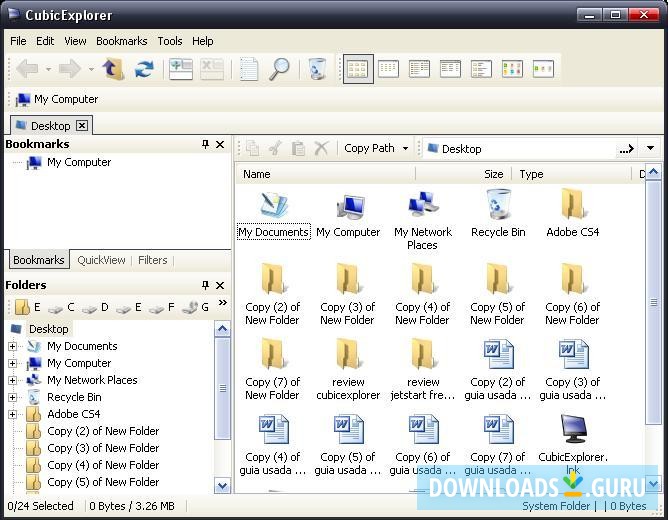
Task: Go up one folder level
Action: tap(113, 69)
